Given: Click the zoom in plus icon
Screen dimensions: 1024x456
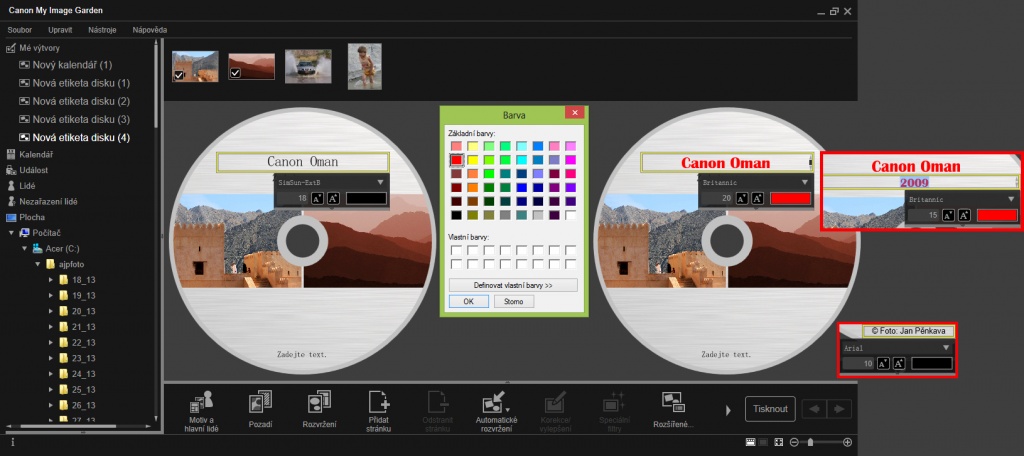Looking at the screenshot, I should (x=848, y=442).
